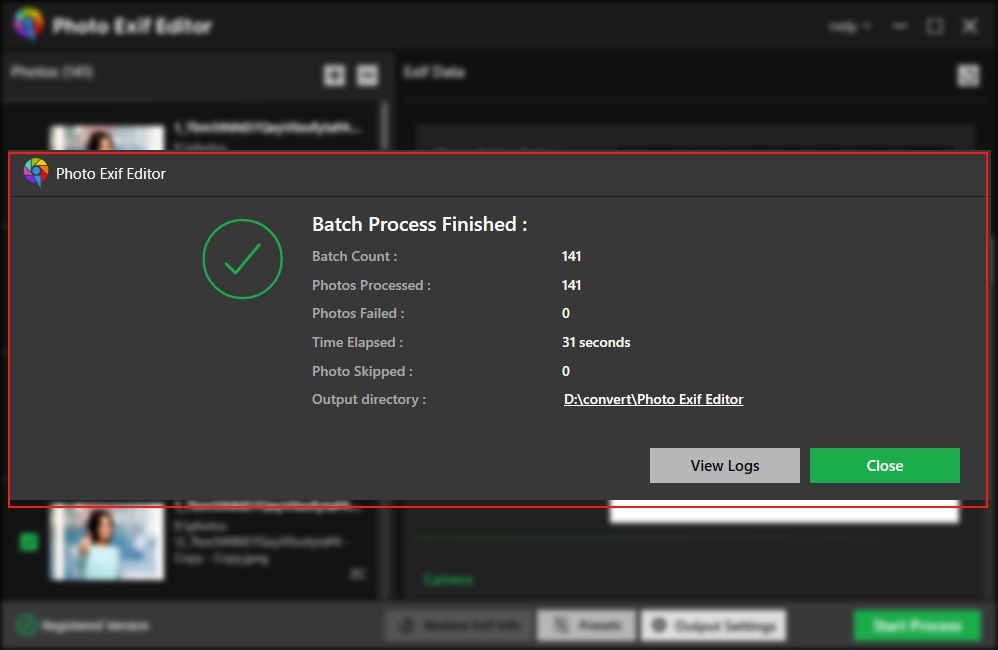Viewport: 998px width, 650px height.
Task: Click the 'Output directory :' label
Action: click(x=369, y=399)
